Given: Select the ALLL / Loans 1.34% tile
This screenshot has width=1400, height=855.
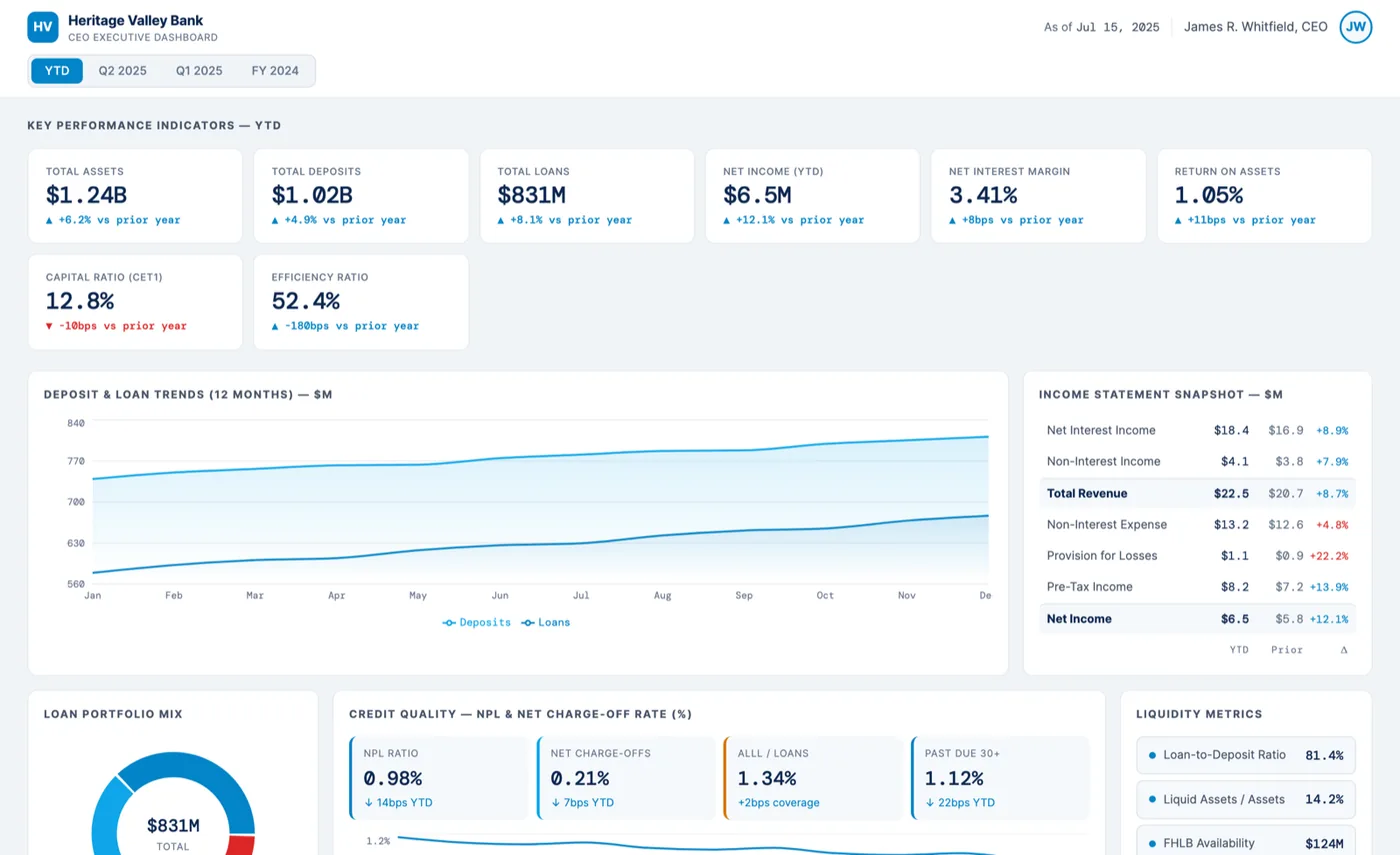Looking at the screenshot, I should (813, 778).
